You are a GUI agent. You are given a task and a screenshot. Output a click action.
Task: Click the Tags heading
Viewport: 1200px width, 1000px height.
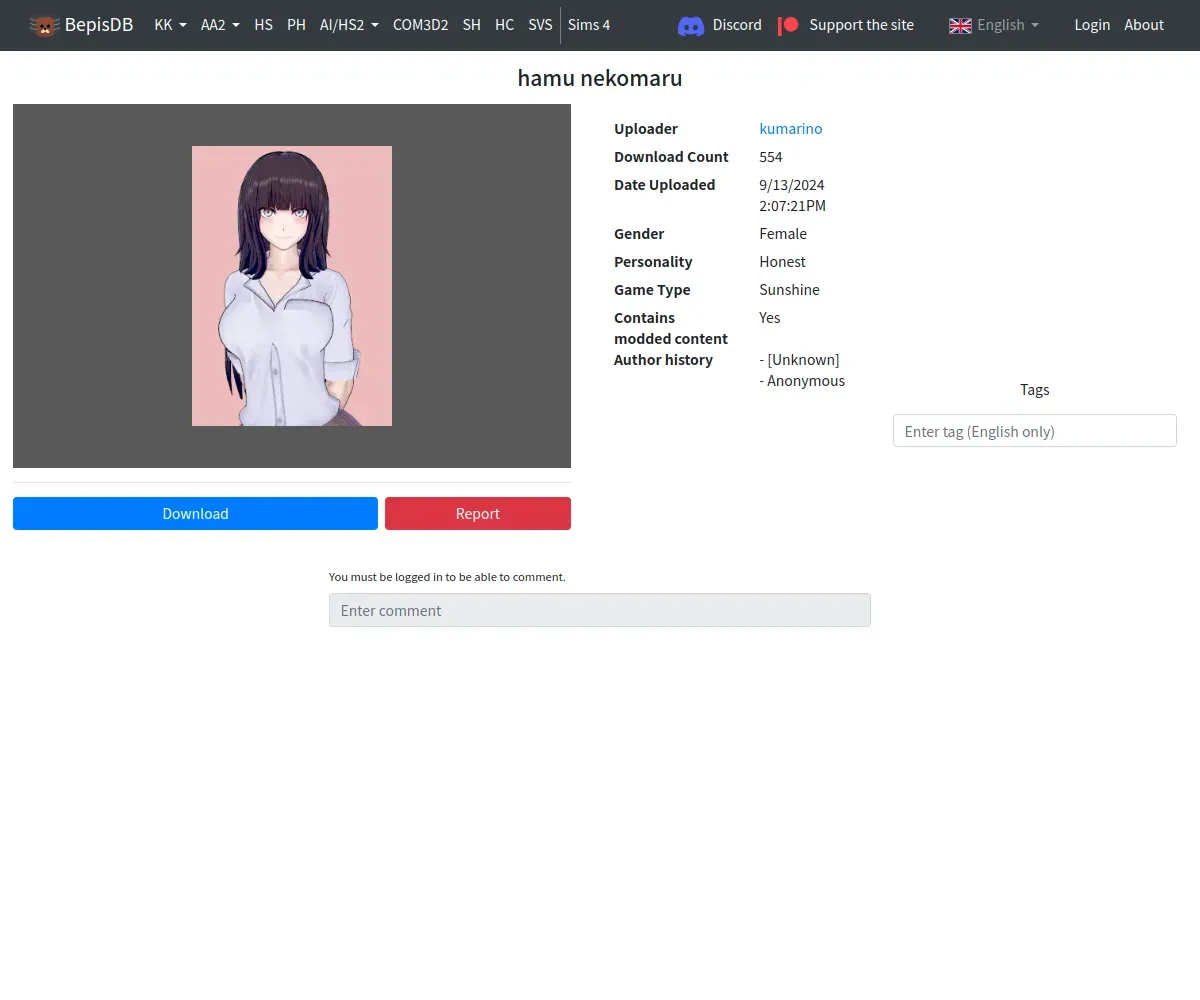pos(1035,390)
